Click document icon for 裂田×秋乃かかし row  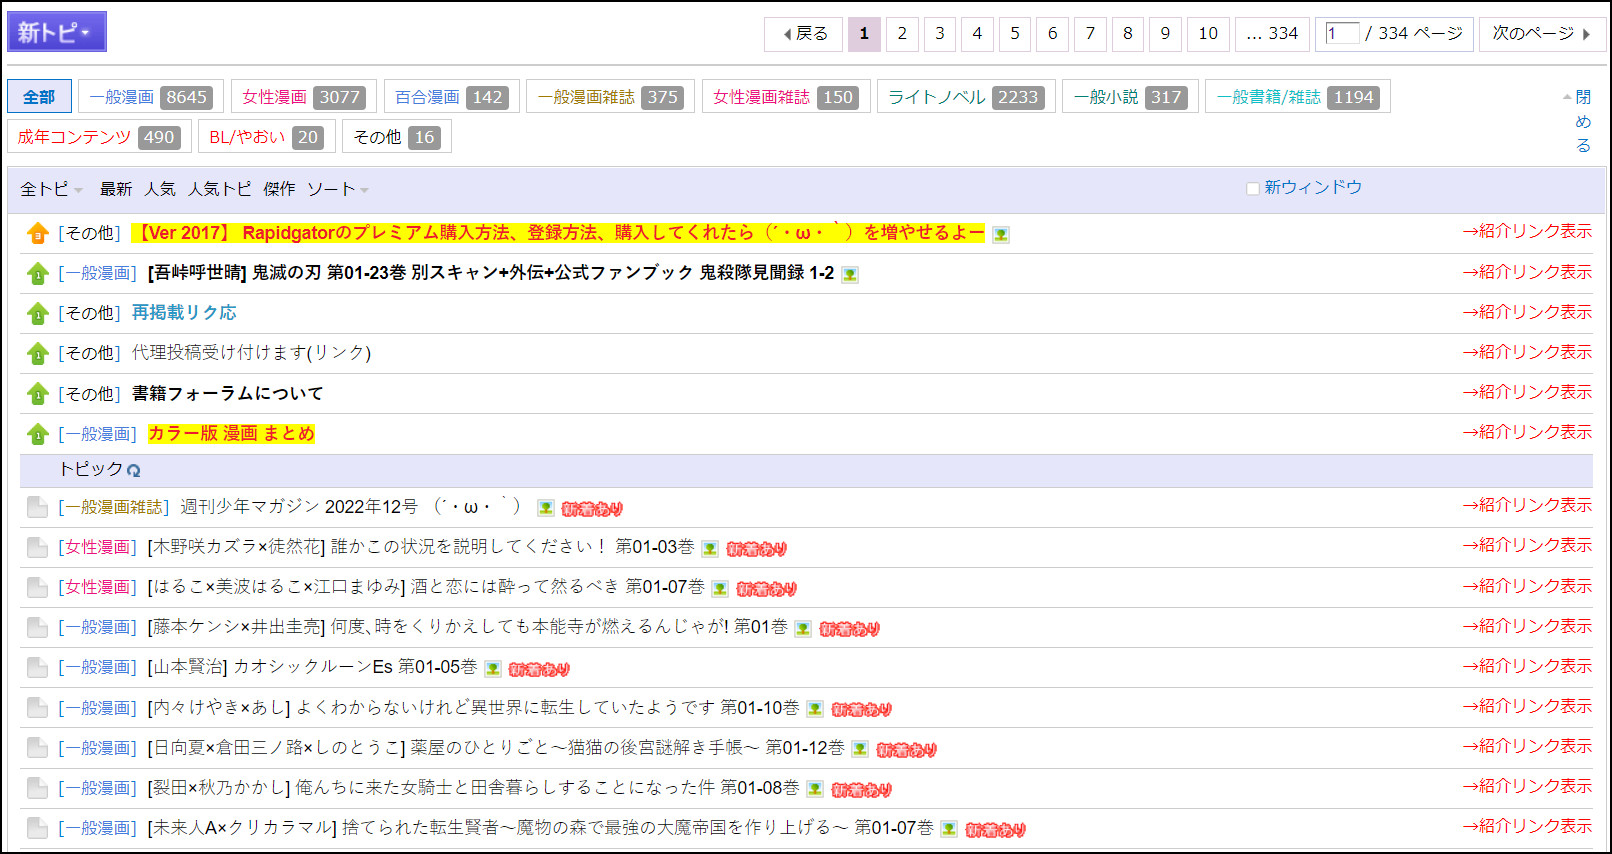37,788
